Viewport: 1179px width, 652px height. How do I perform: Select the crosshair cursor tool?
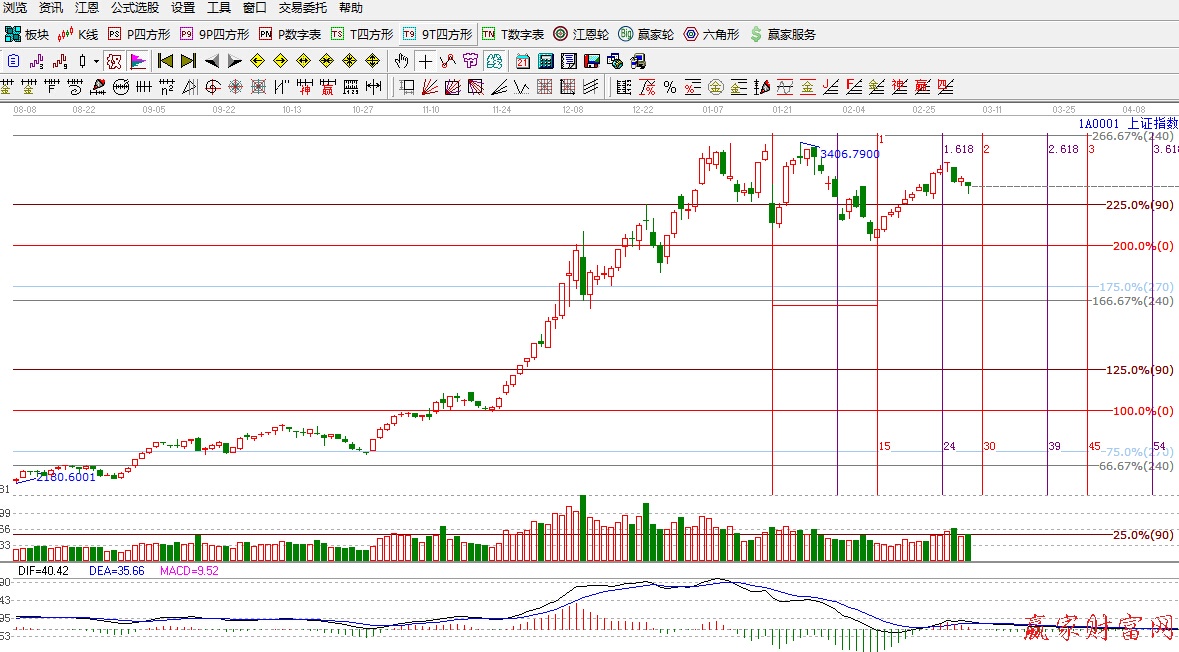(x=426, y=61)
